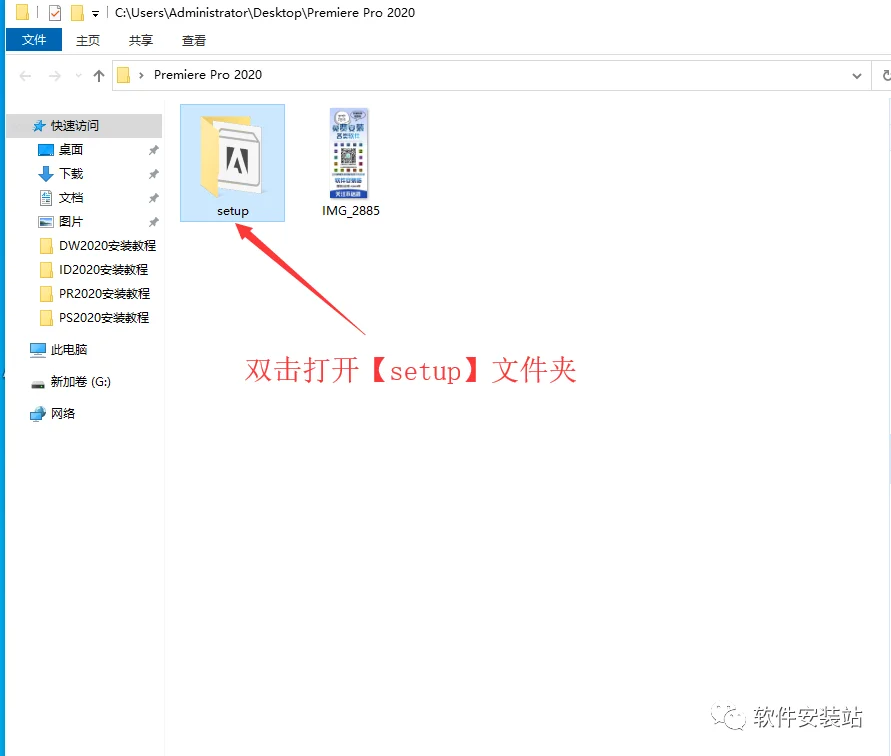This screenshot has width=891, height=756.
Task: Open ID2020安装教程 folder in sidebar
Action: (103, 269)
